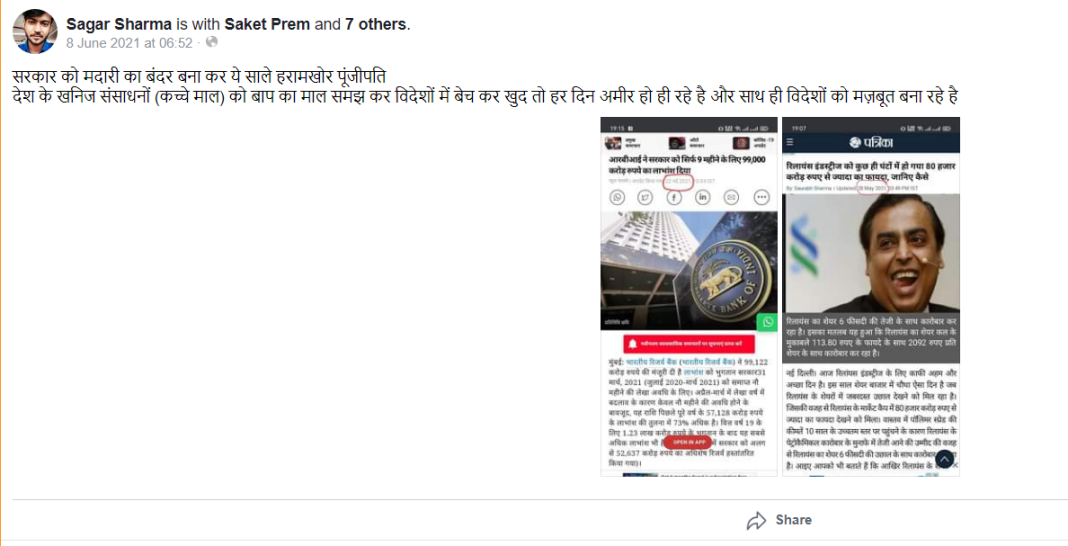Open Saket Prem tagged profile link

coord(268,25)
